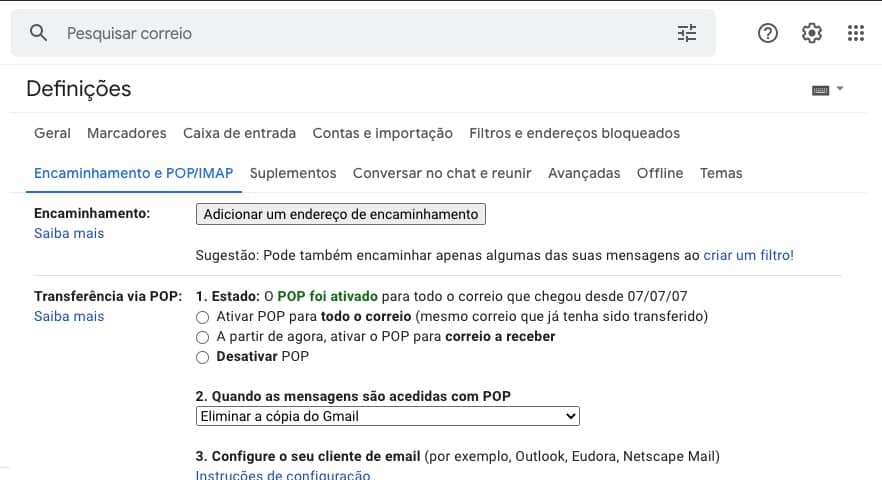
Task: Click the search magnifier icon
Action: click(x=39, y=33)
